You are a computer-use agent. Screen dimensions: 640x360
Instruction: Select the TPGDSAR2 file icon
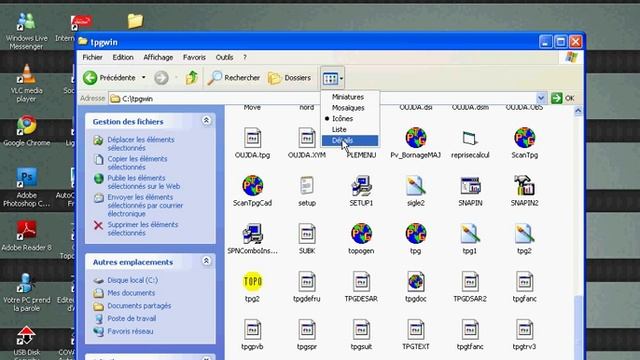coord(470,282)
